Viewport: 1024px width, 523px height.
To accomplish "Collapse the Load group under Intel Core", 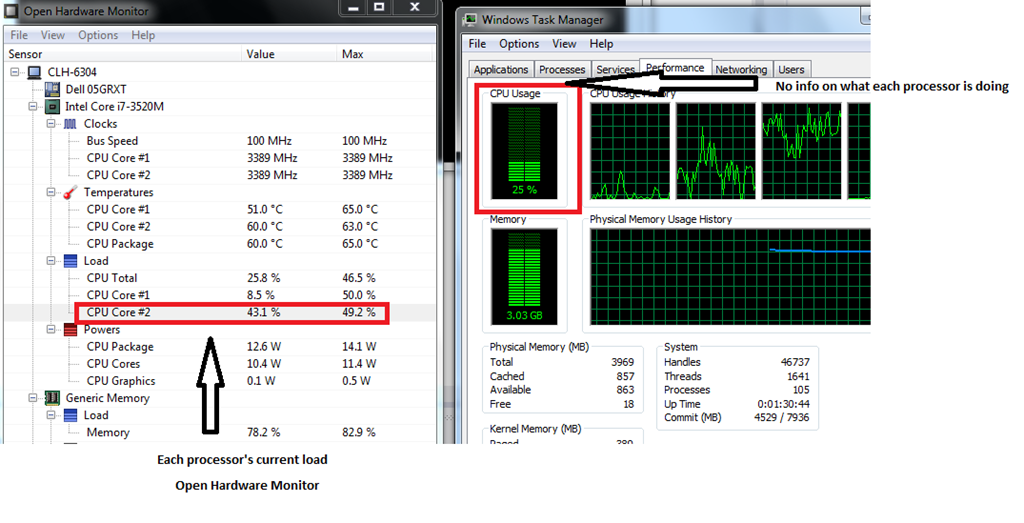I will click(51, 261).
